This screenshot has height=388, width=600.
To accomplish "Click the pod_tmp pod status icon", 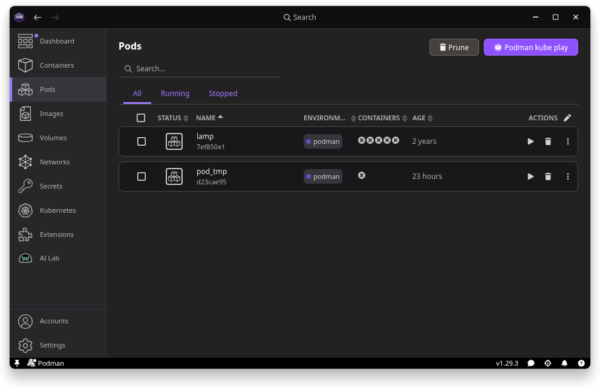I will pos(174,176).
